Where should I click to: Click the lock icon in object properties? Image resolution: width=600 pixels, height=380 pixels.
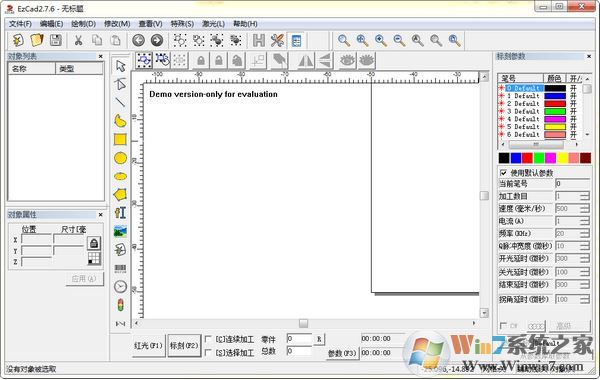coord(94,243)
